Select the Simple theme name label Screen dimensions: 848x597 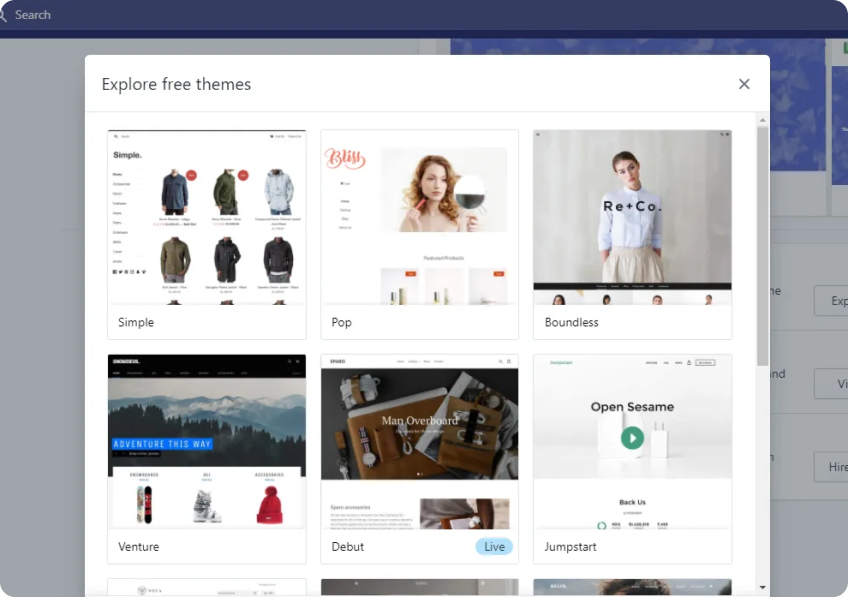point(136,322)
